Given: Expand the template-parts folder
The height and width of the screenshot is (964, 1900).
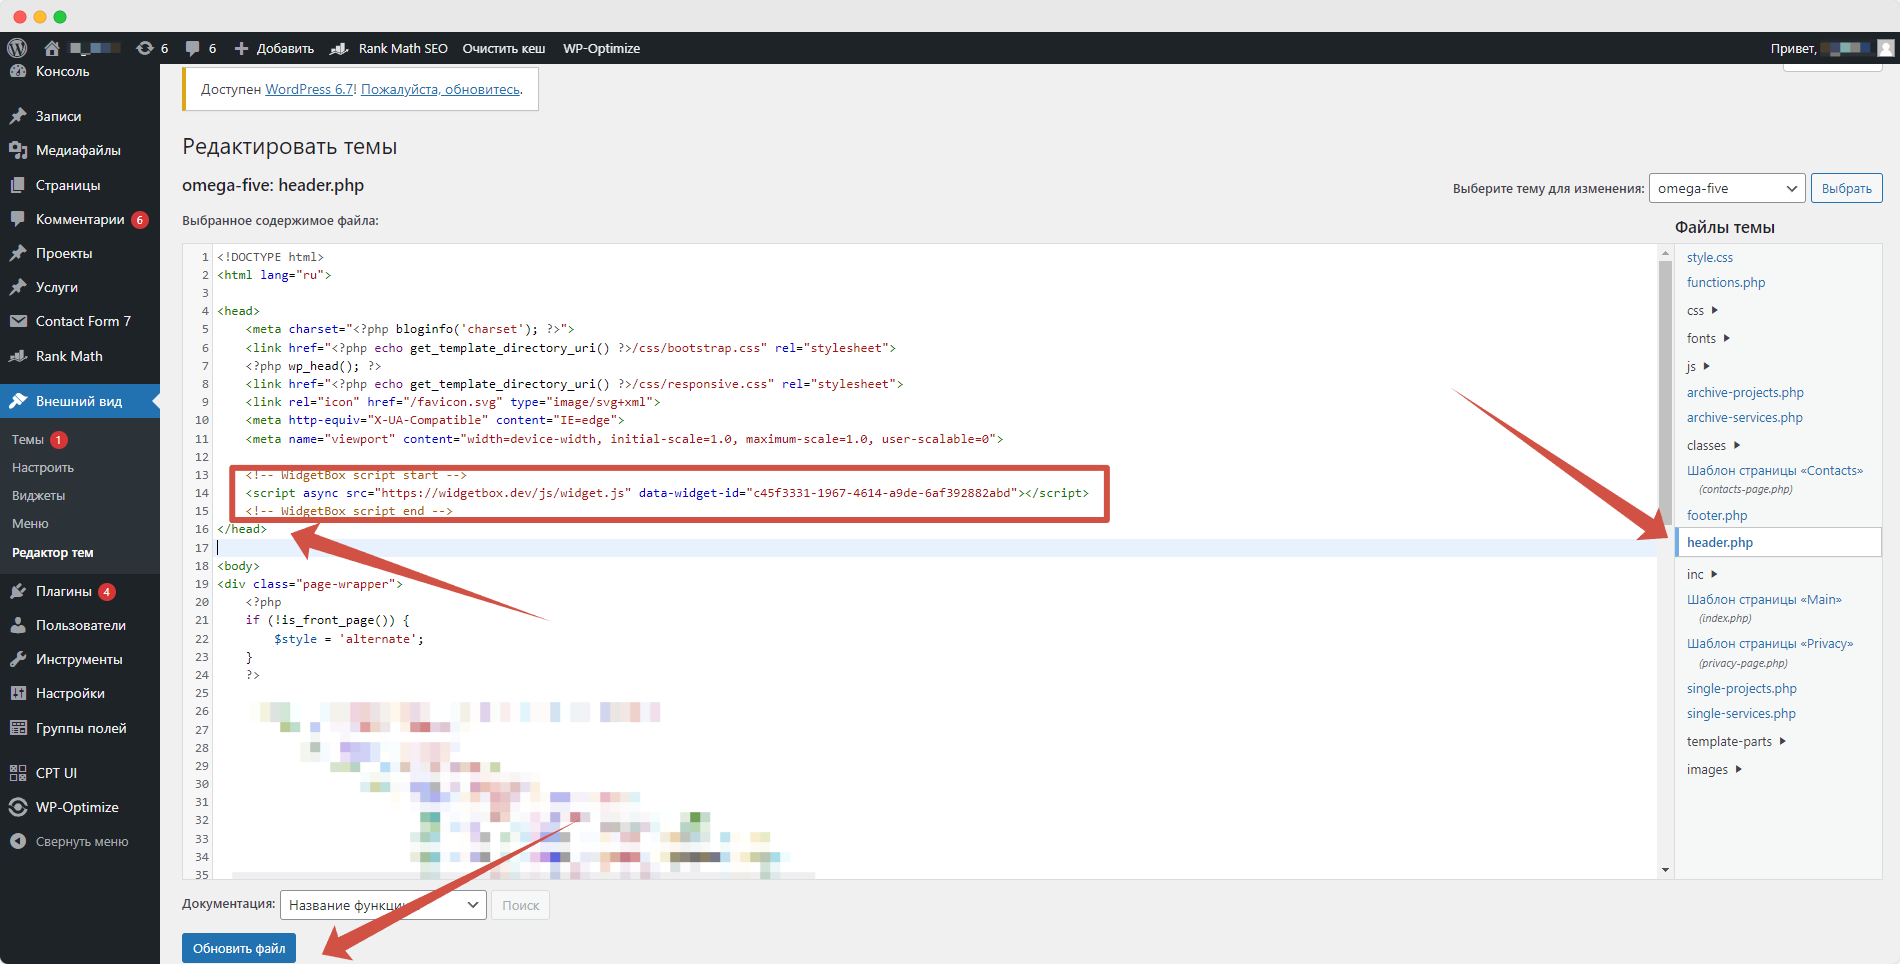Looking at the screenshot, I should (x=1736, y=741).
